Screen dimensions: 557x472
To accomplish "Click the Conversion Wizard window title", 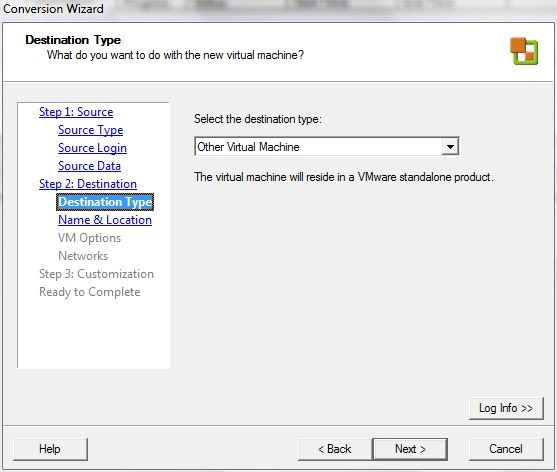I will coord(53,9).
